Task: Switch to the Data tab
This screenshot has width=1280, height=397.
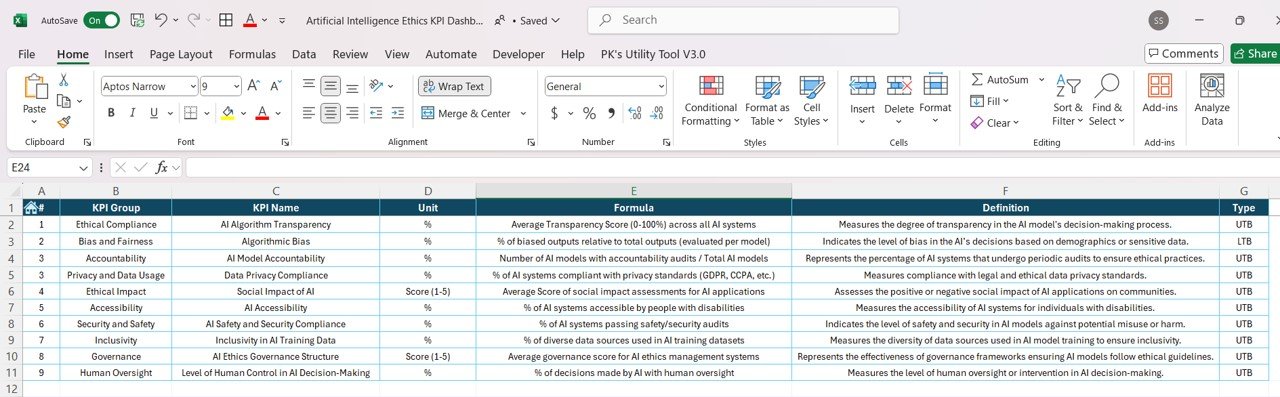Action: point(304,54)
